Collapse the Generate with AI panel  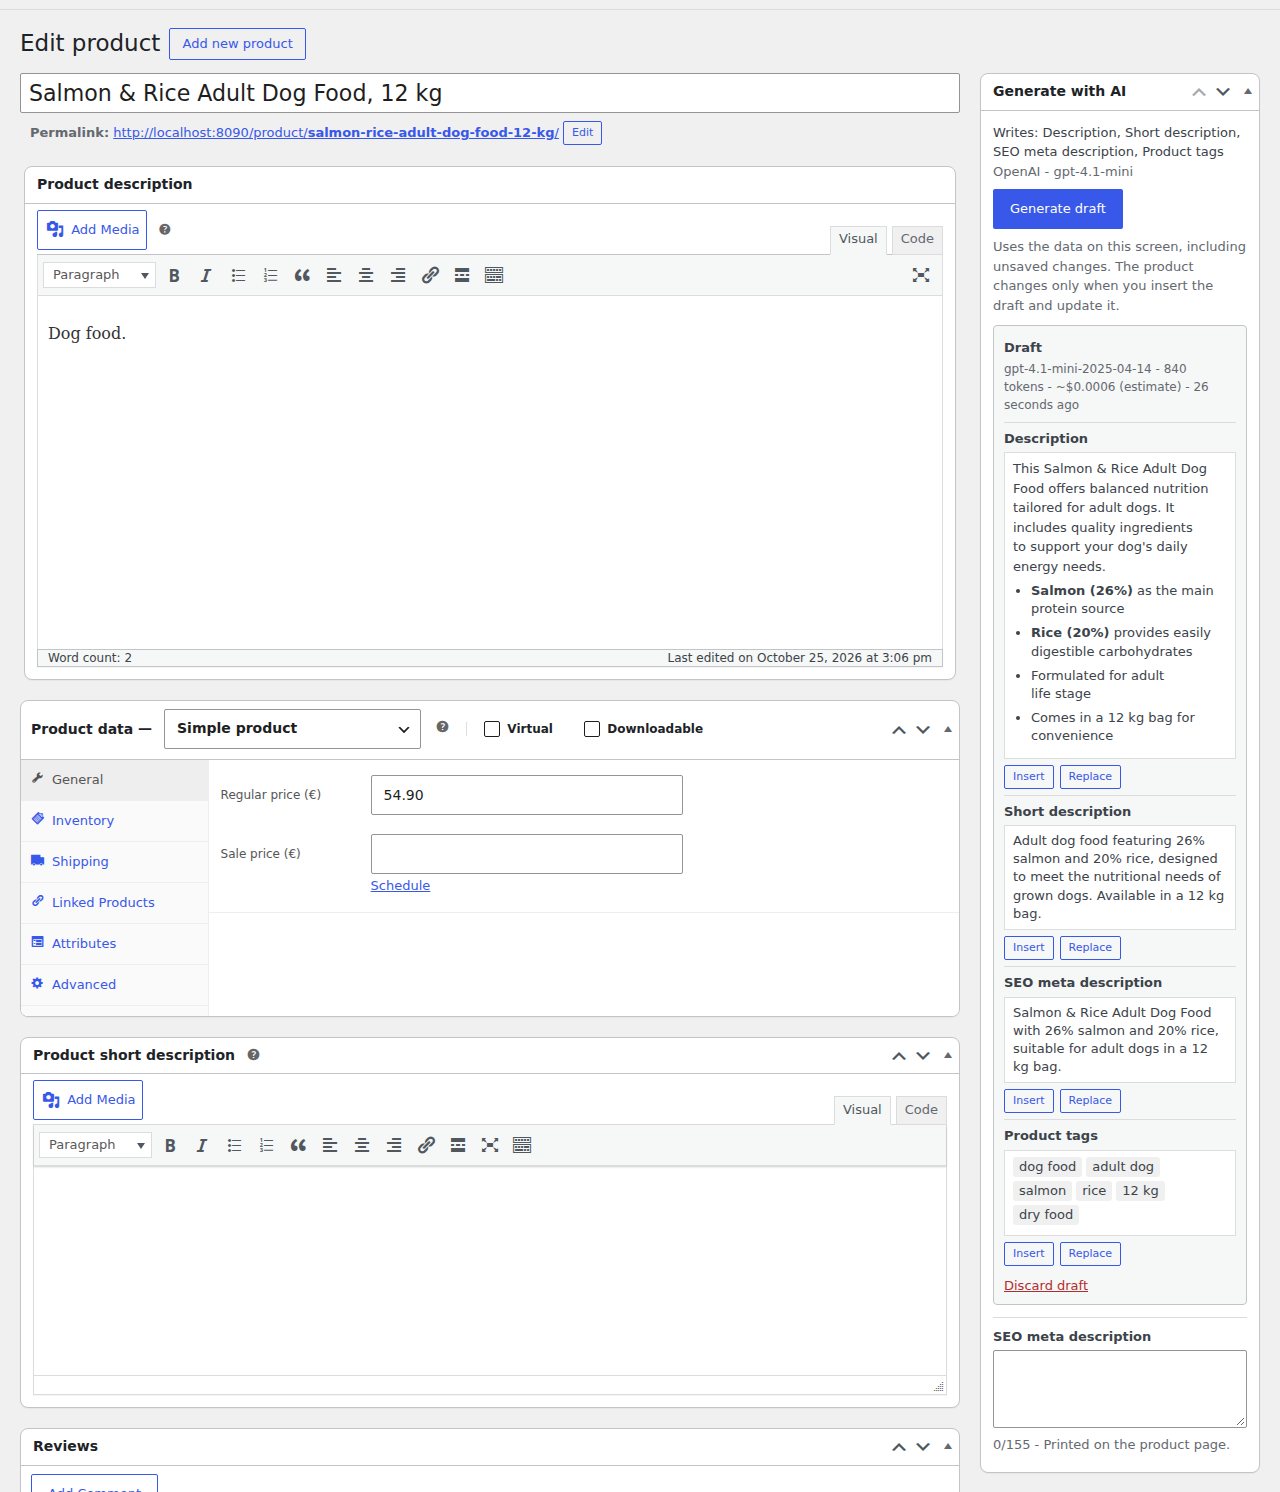pos(1248,91)
